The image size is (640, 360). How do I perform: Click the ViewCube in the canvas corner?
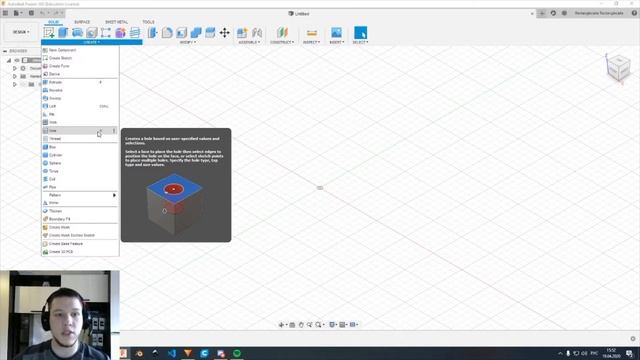click(x=618, y=68)
